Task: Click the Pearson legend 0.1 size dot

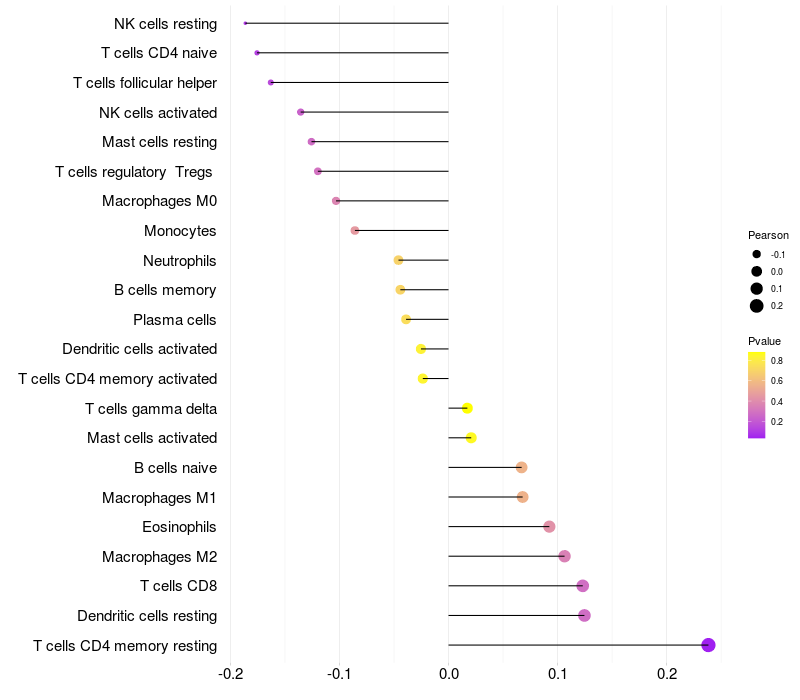Action: (757, 288)
